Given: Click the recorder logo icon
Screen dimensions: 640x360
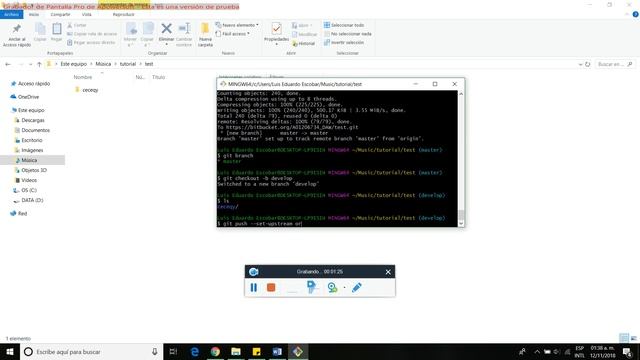Looking at the screenshot, I should coord(253,272).
